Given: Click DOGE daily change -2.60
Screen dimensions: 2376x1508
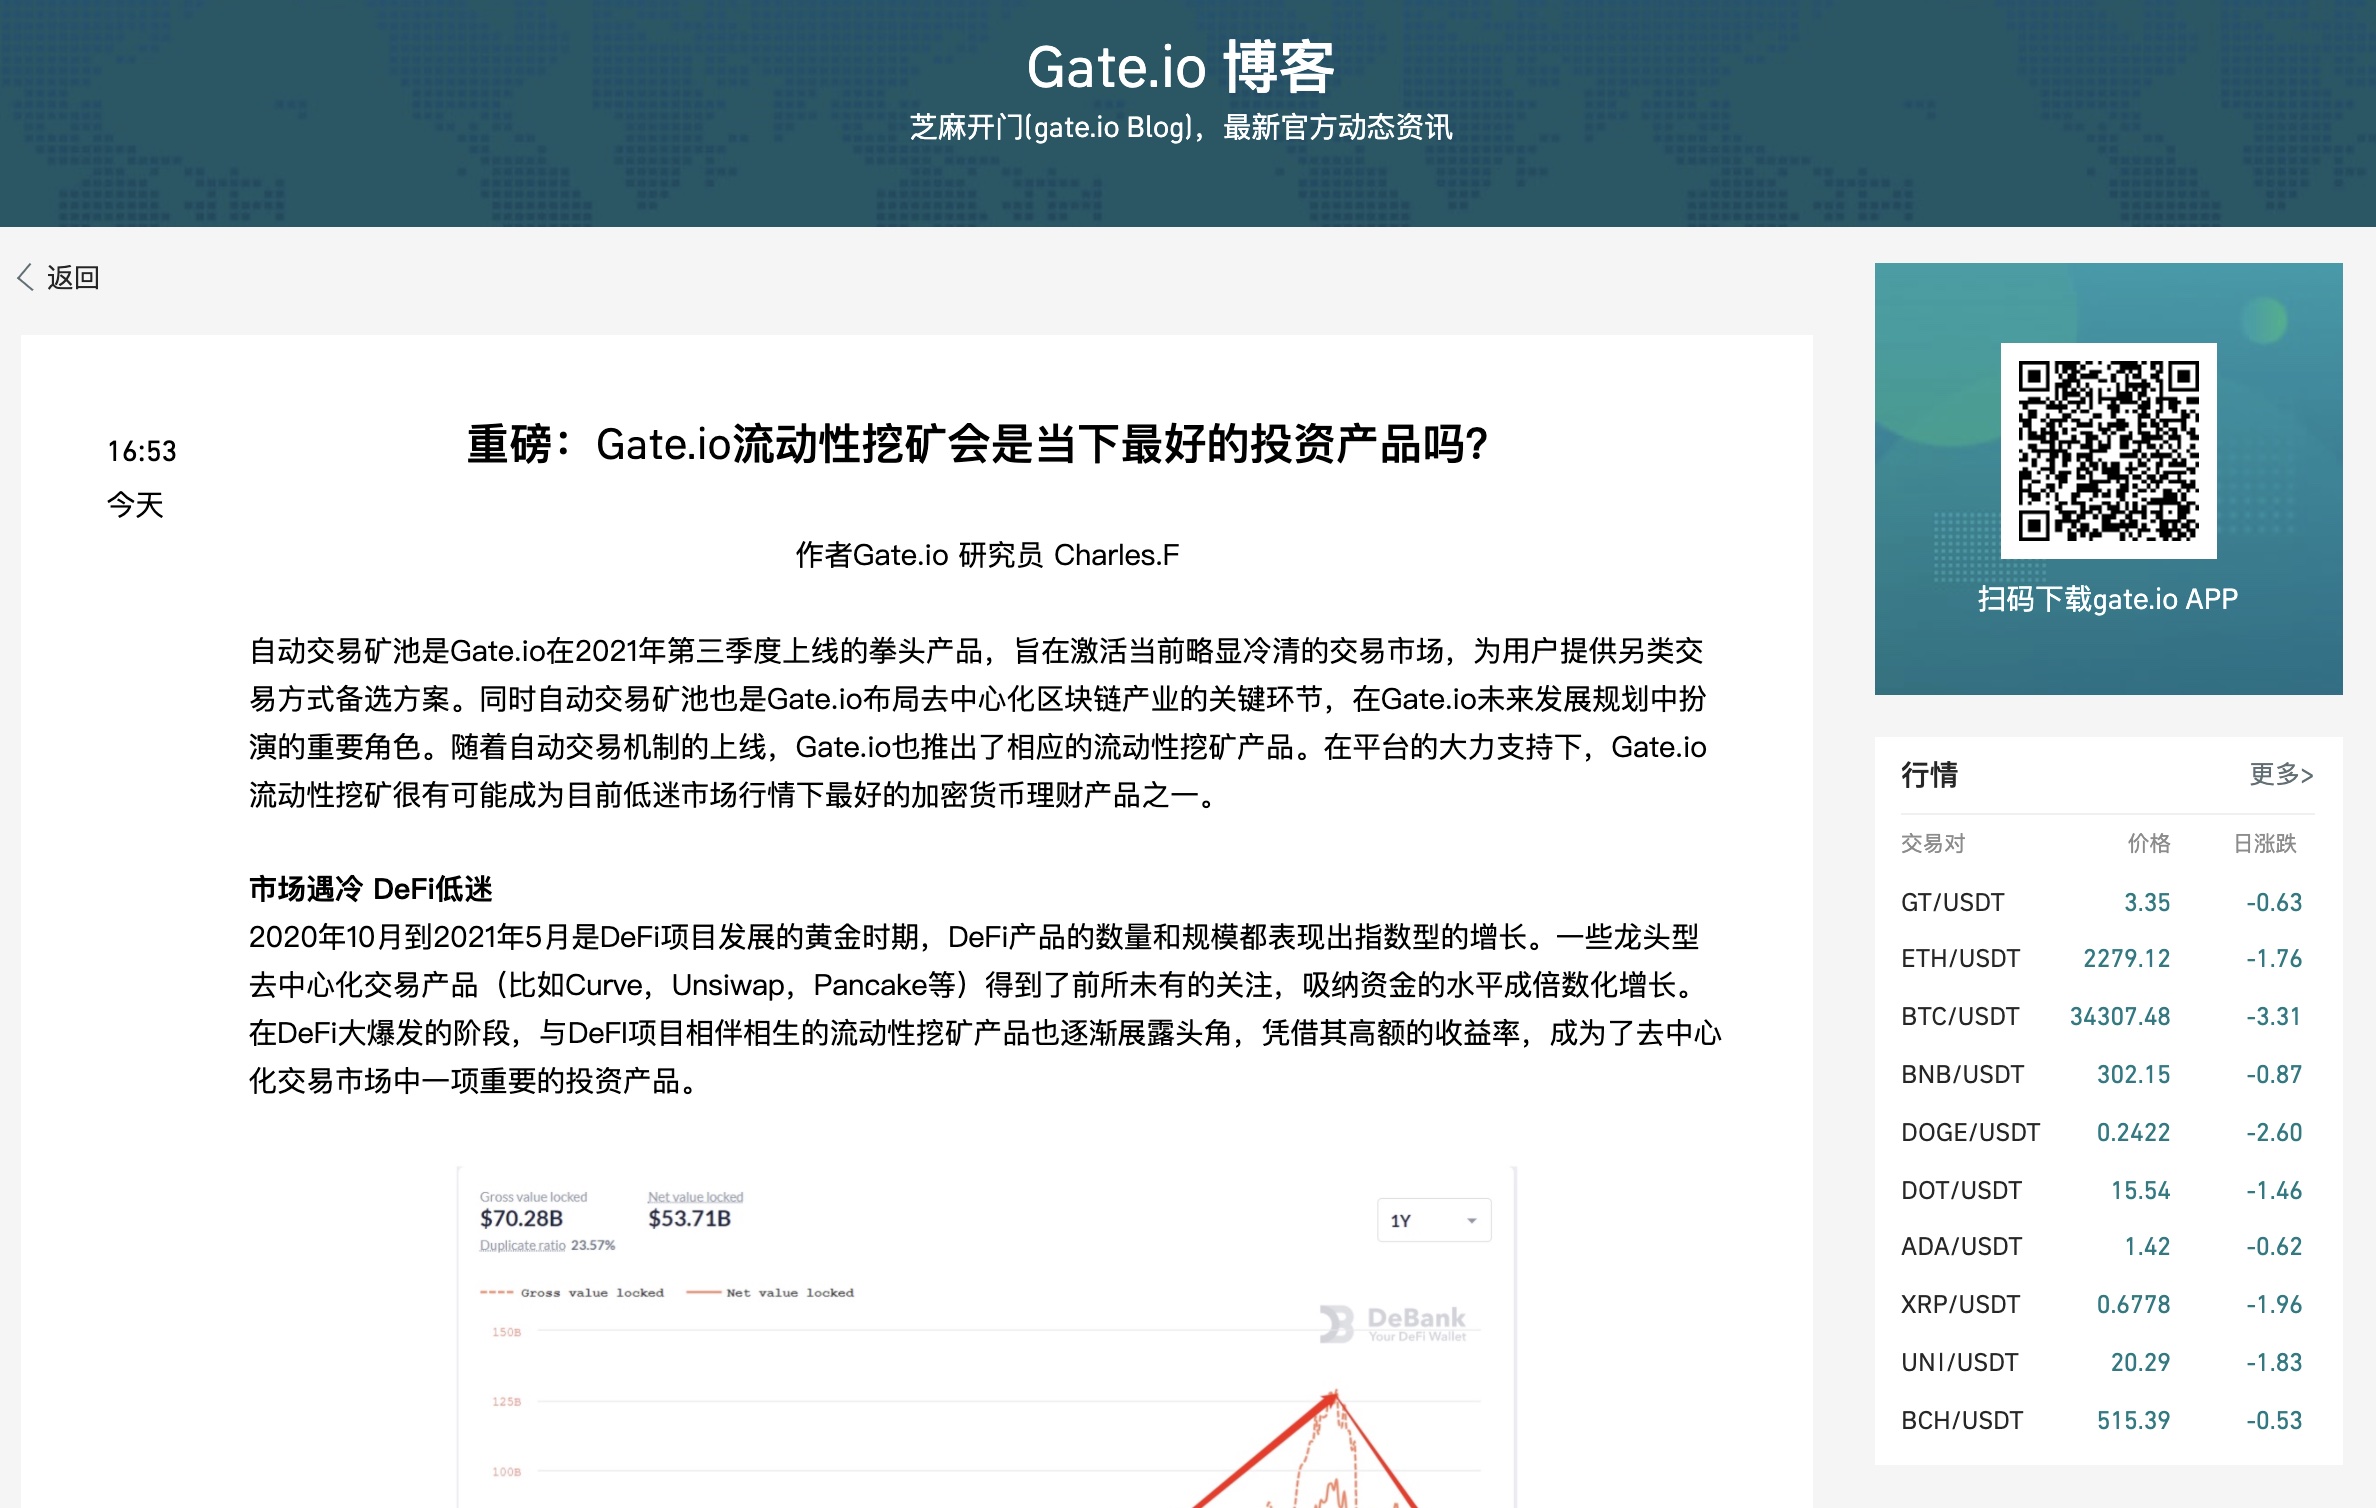Looking at the screenshot, I should (x=2274, y=1132).
